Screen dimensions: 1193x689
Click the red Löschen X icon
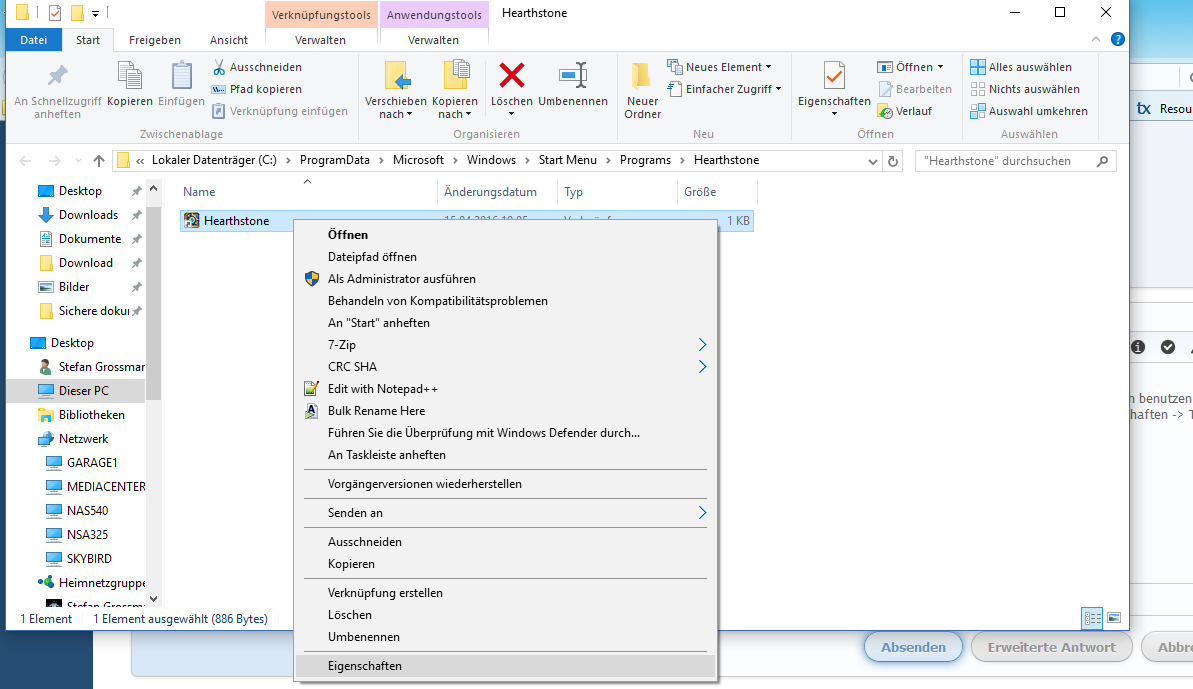(512, 75)
